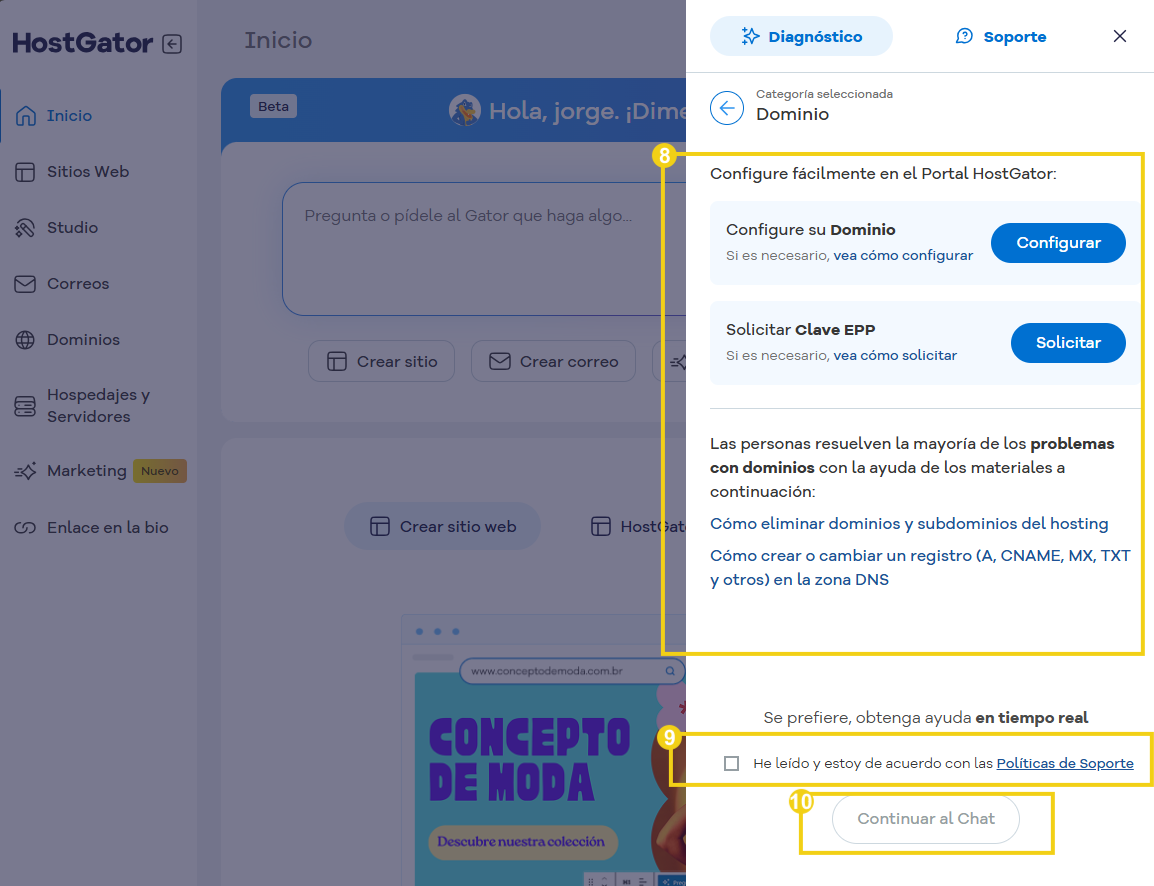
Task: Open Marketing in the sidebar menu
Action: click(x=86, y=471)
